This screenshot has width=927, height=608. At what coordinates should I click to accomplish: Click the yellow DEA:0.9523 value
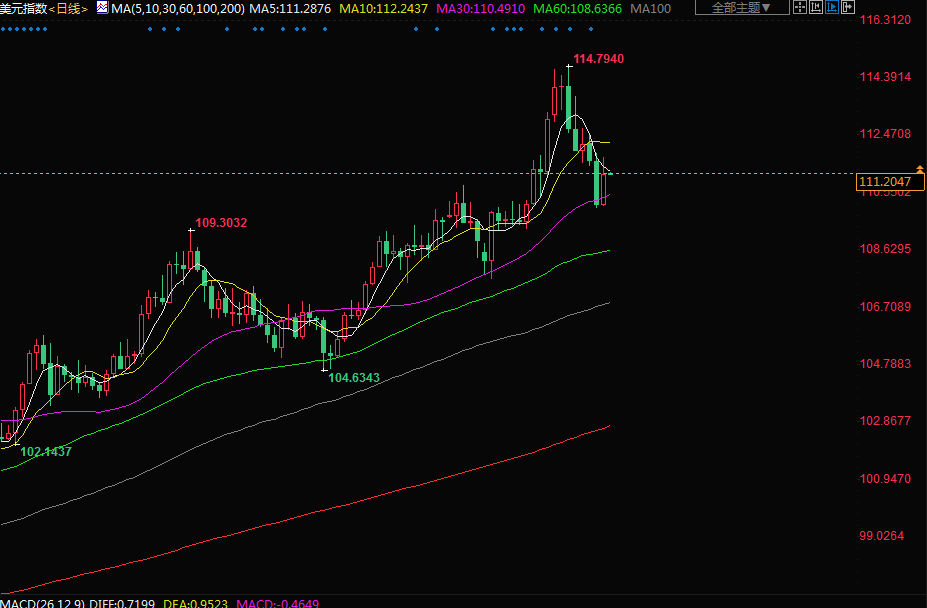click(x=195, y=603)
